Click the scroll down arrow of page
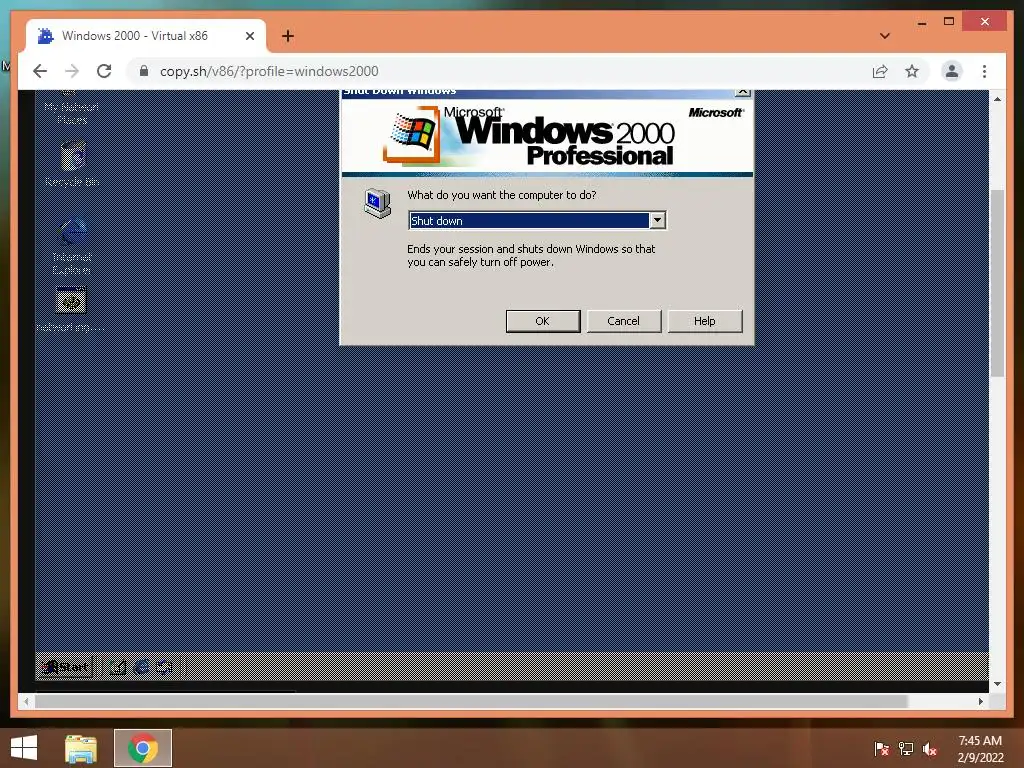Viewport: 1024px width, 768px height. pos(997,684)
